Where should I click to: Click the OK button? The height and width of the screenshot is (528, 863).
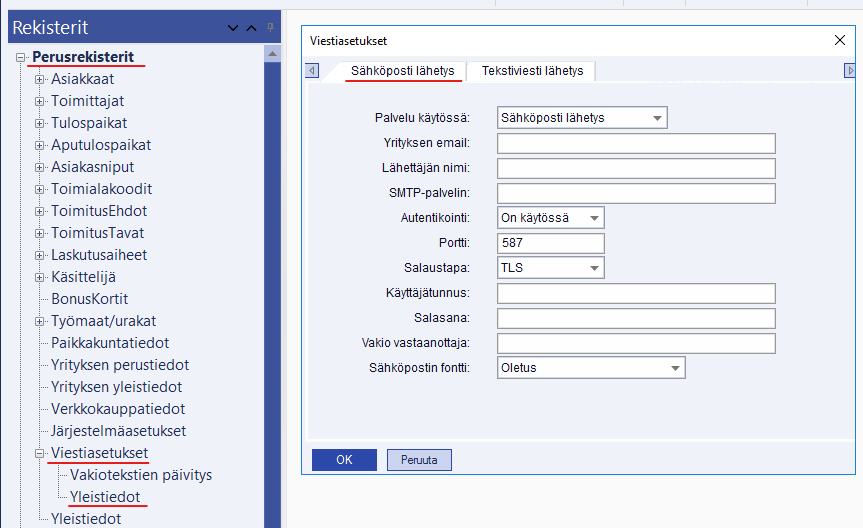click(x=344, y=460)
